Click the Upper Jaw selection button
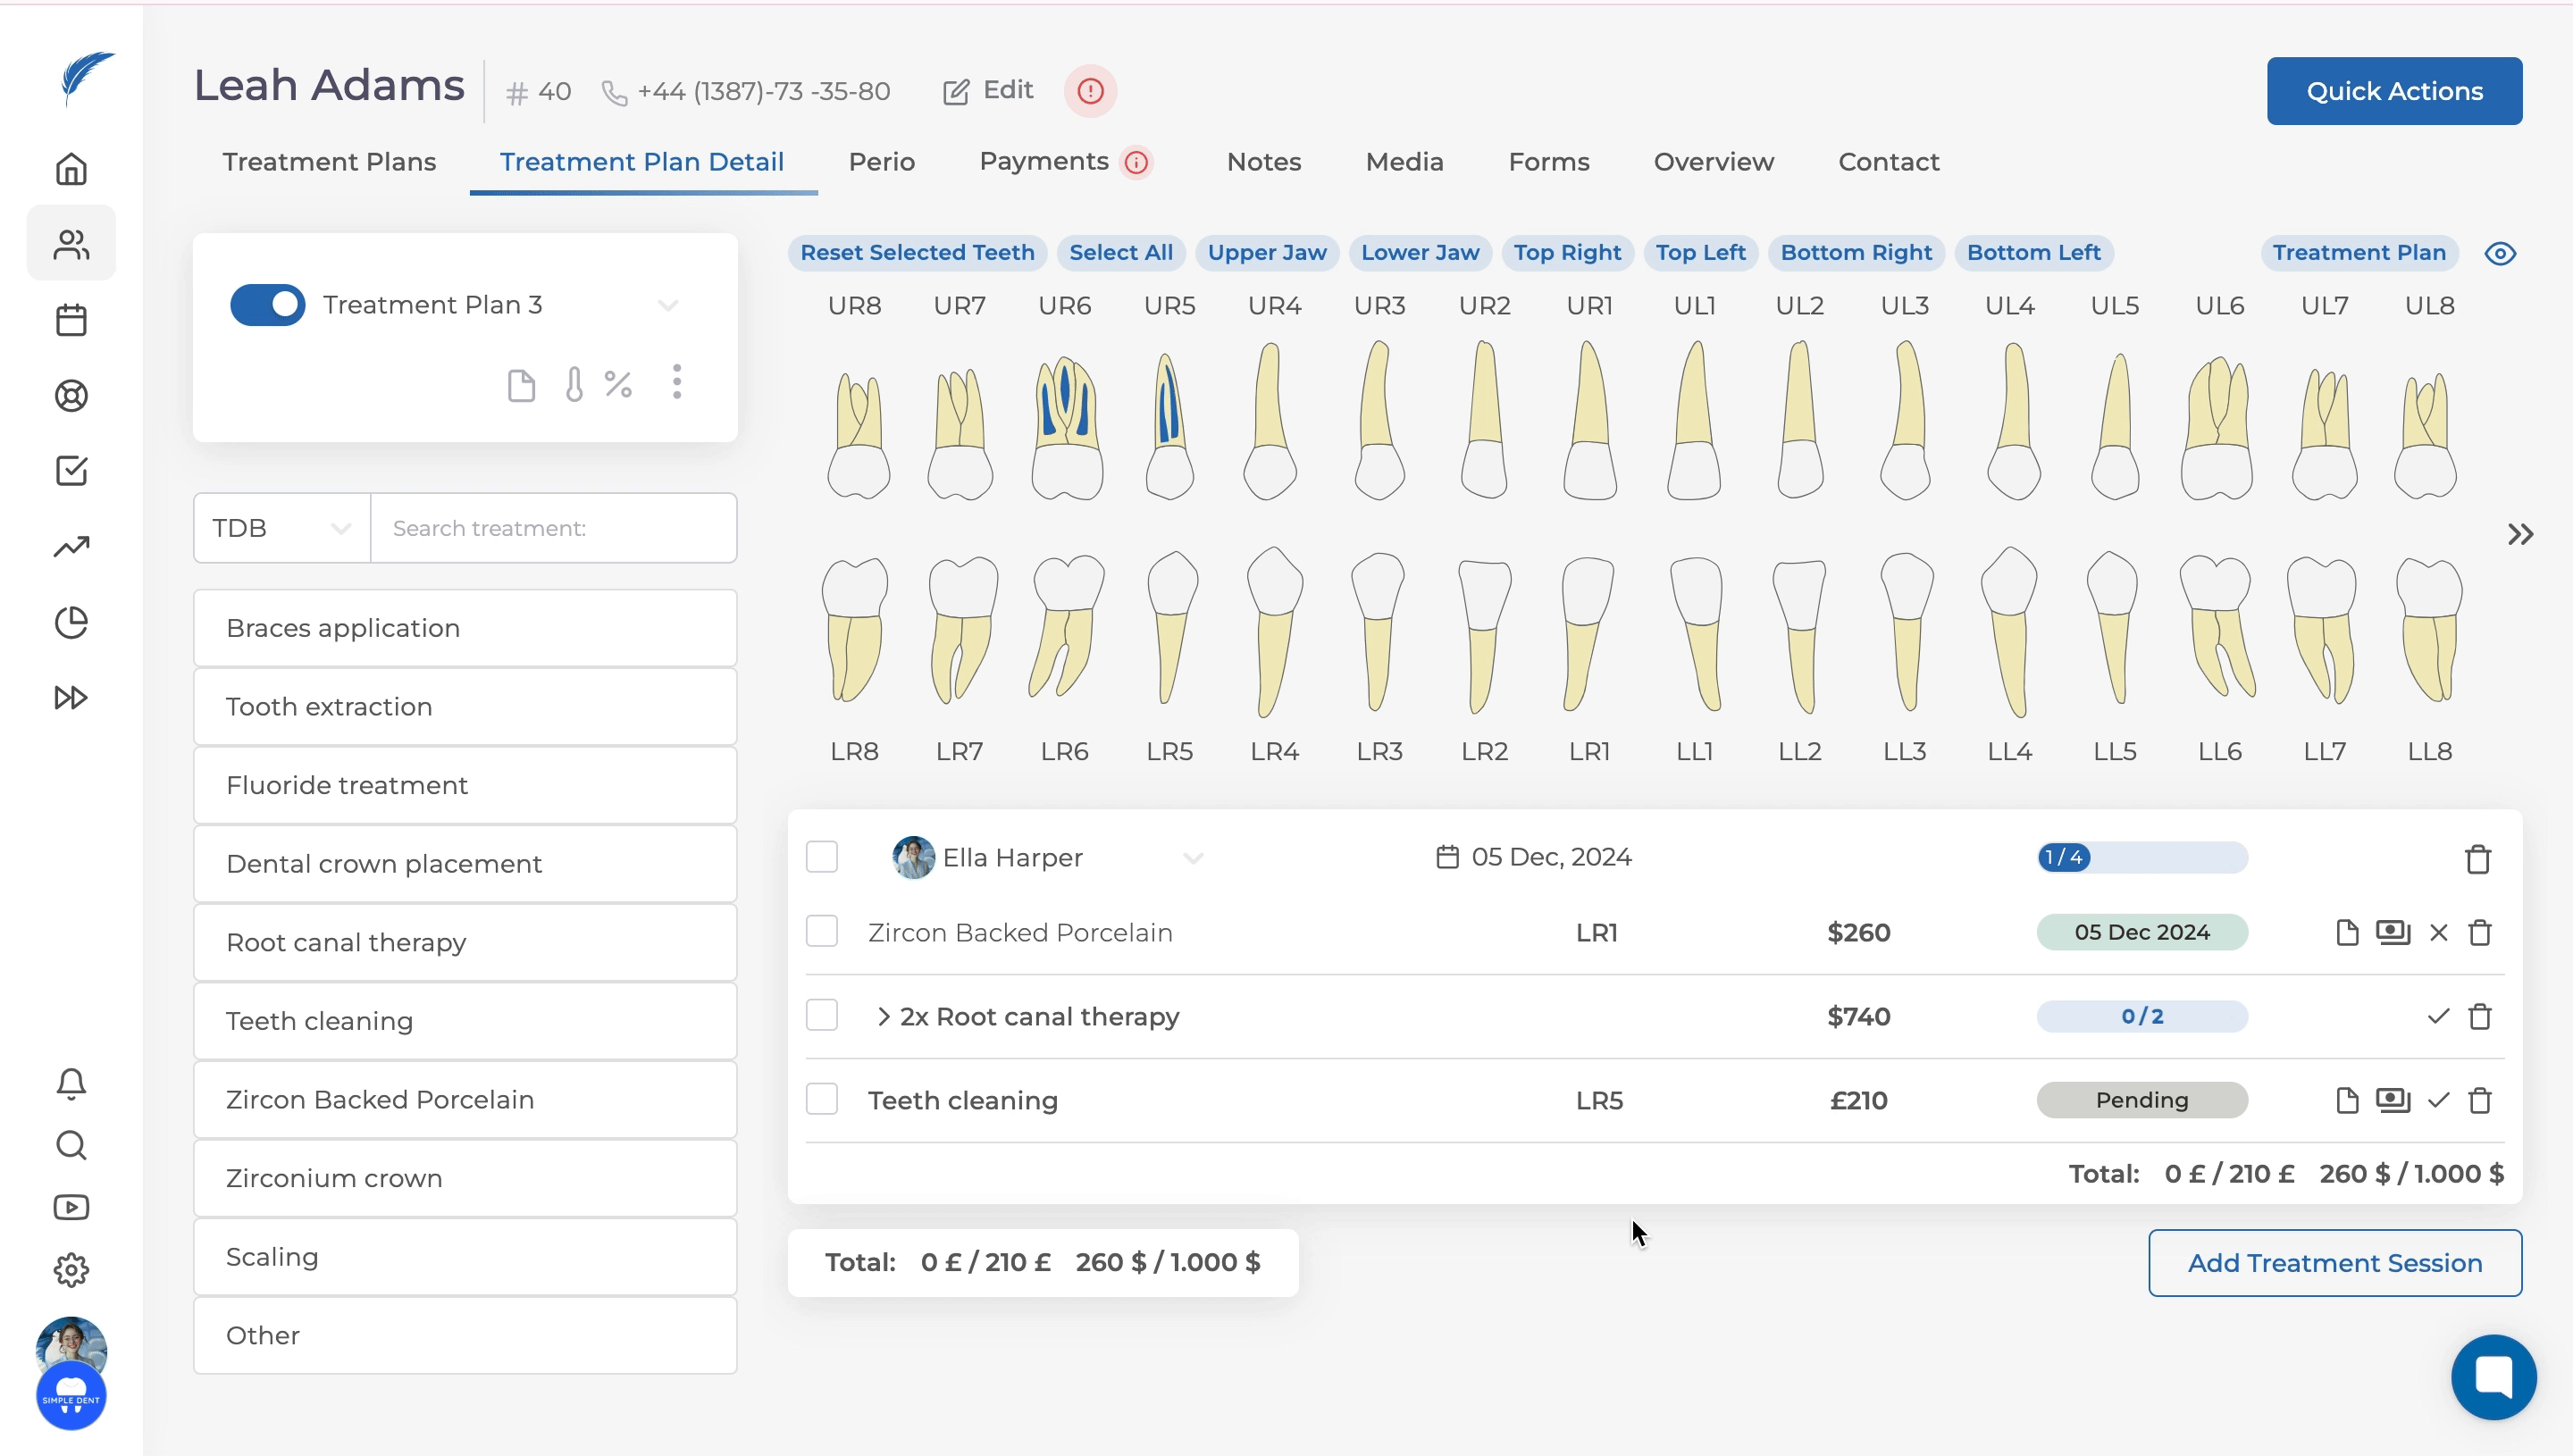2573x1456 pixels. (x=1267, y=253)
